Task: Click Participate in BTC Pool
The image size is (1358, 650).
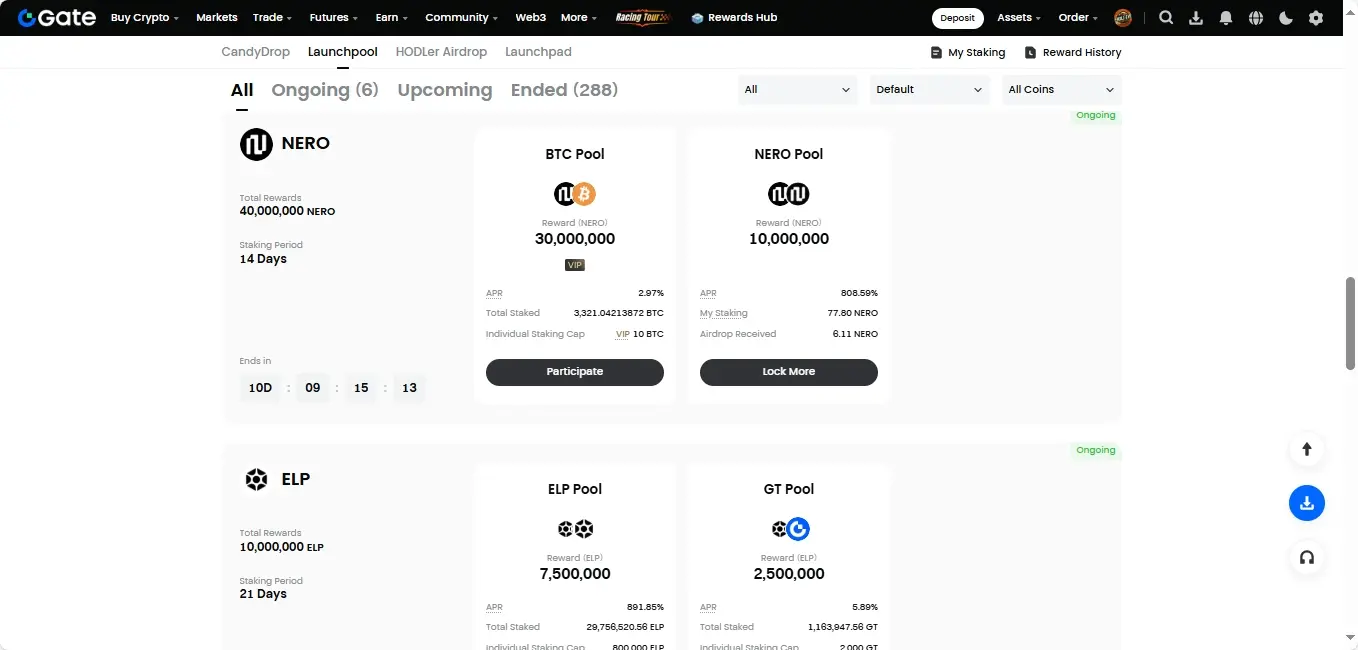Action: (575, 372)
